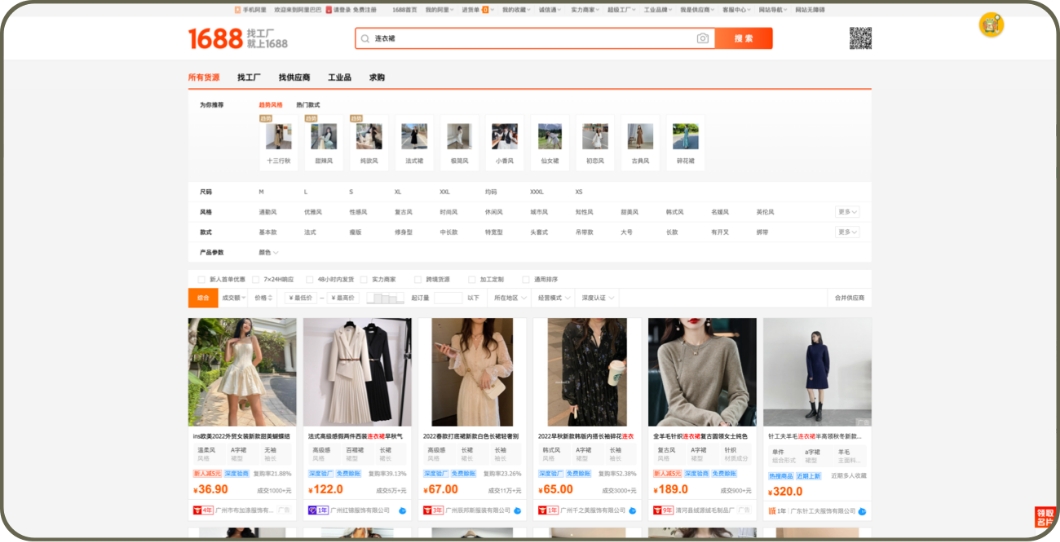Open the ¥320.0 navy dress product image
The image size is (1060, 542).
point(817,372)
